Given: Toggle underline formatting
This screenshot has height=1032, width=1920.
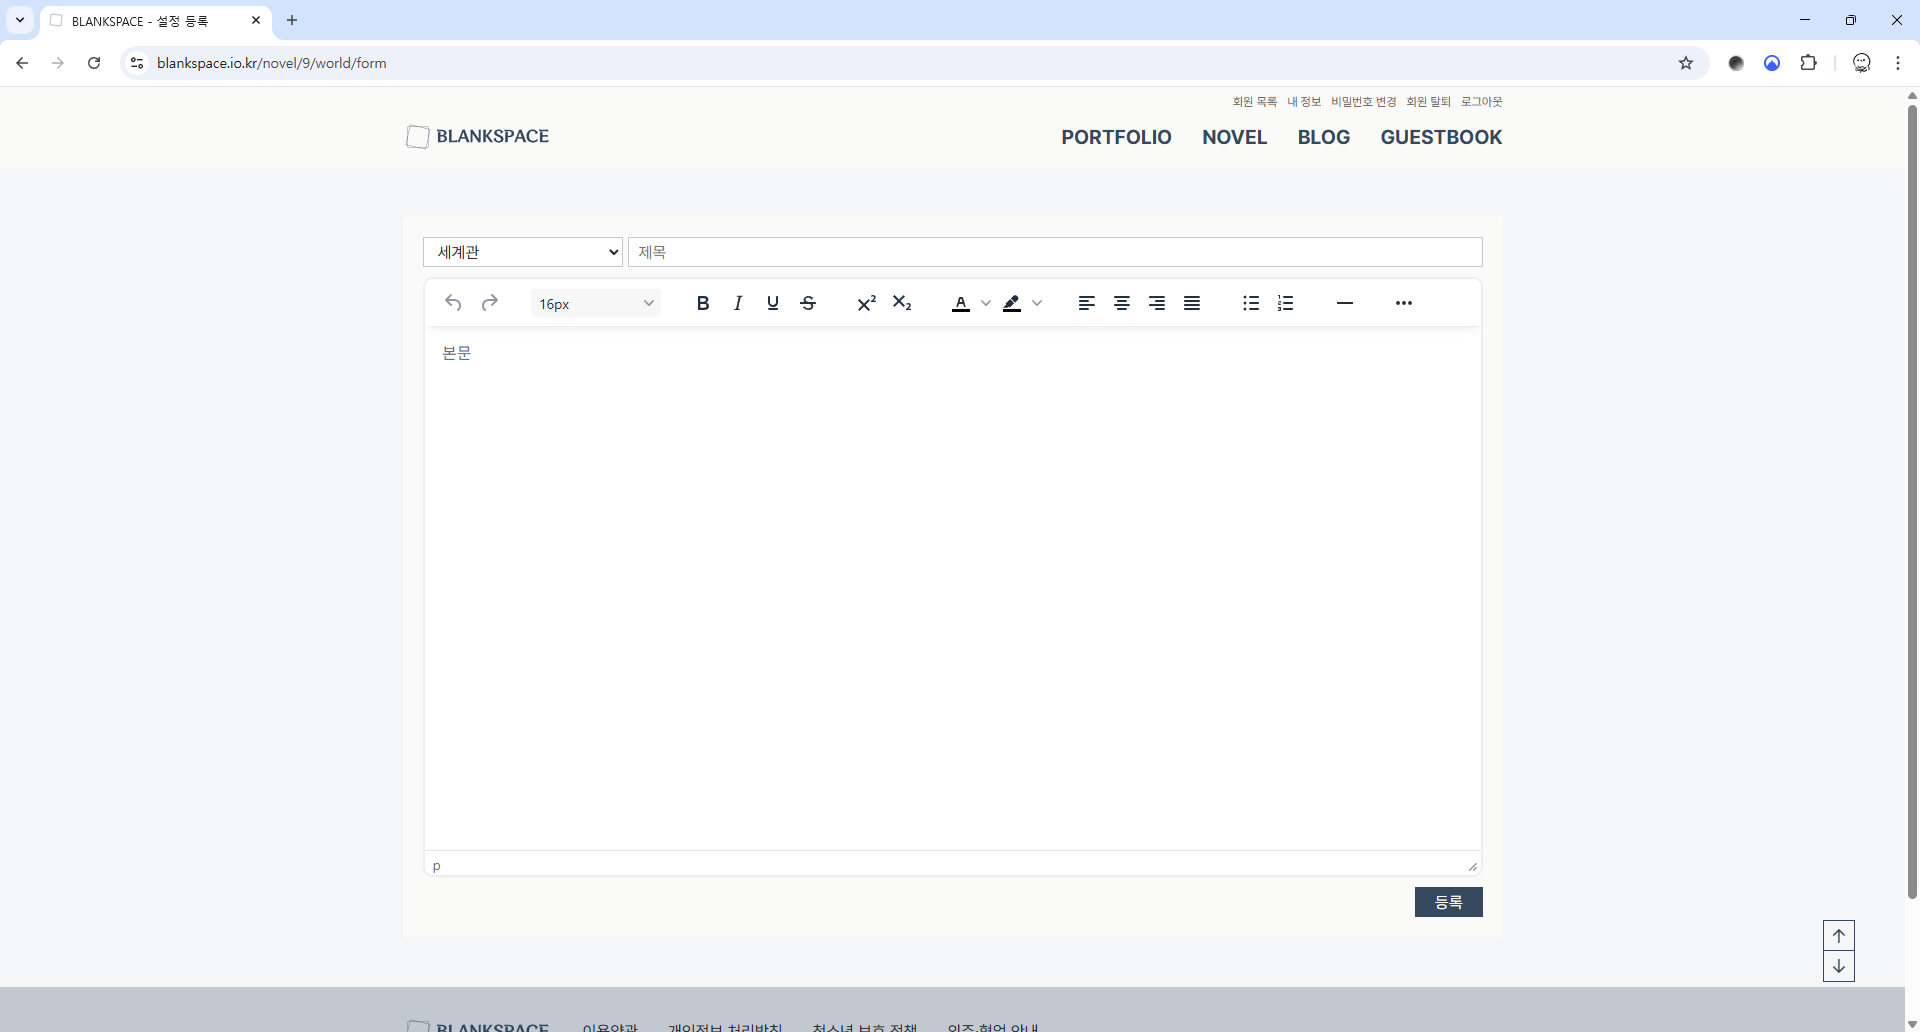Looking at the screenshot, I should pyautogui.click(x=773, y=303).
